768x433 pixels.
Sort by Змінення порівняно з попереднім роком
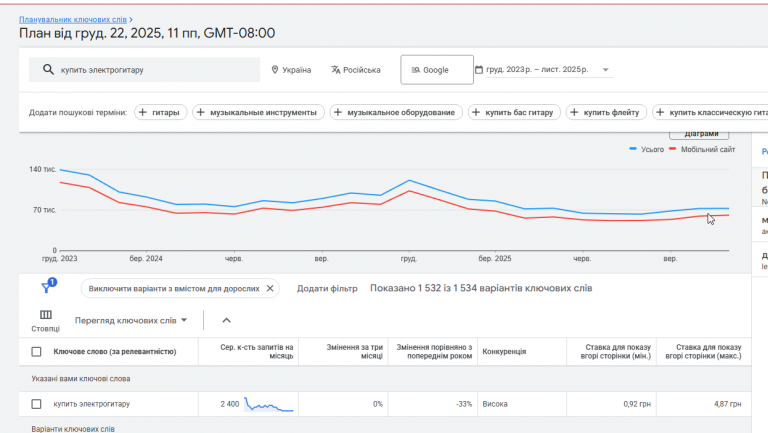(434, 351)
